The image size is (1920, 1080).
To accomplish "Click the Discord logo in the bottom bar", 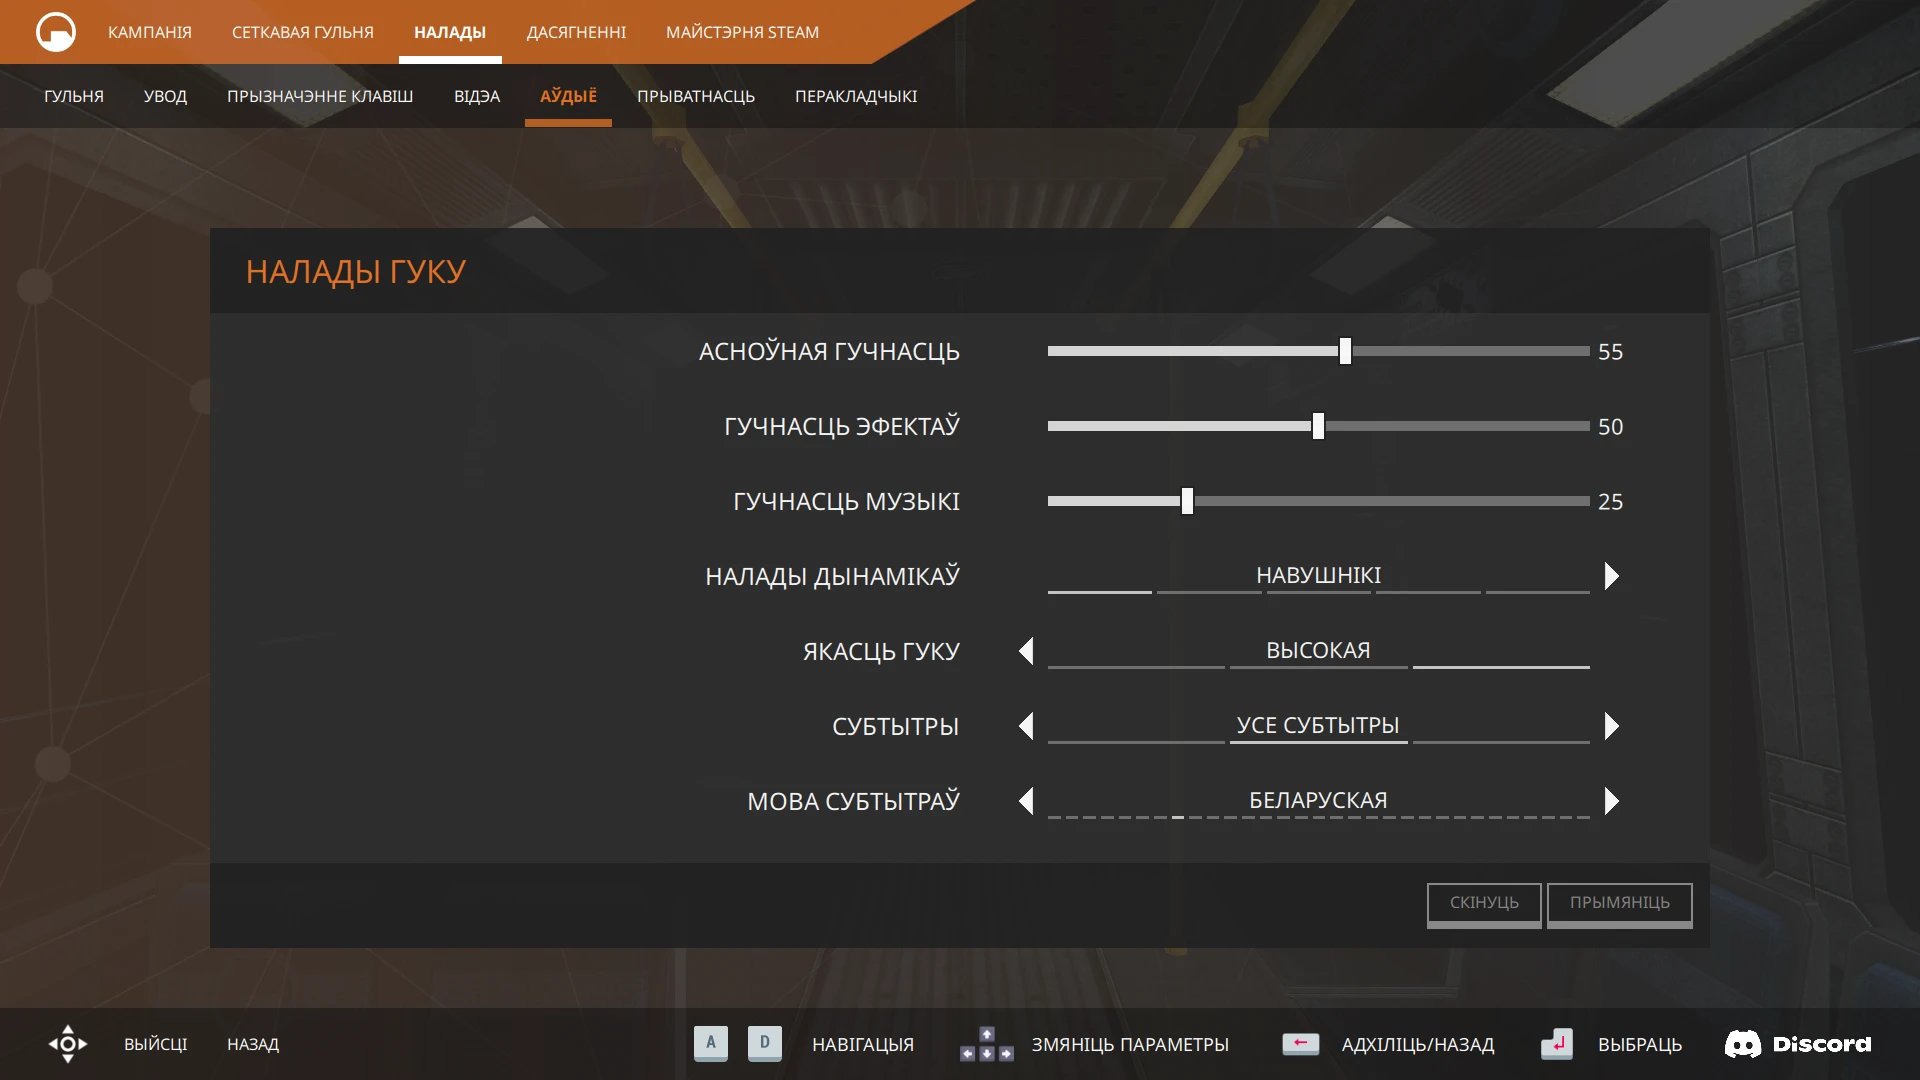I will click(1797, 1044).
